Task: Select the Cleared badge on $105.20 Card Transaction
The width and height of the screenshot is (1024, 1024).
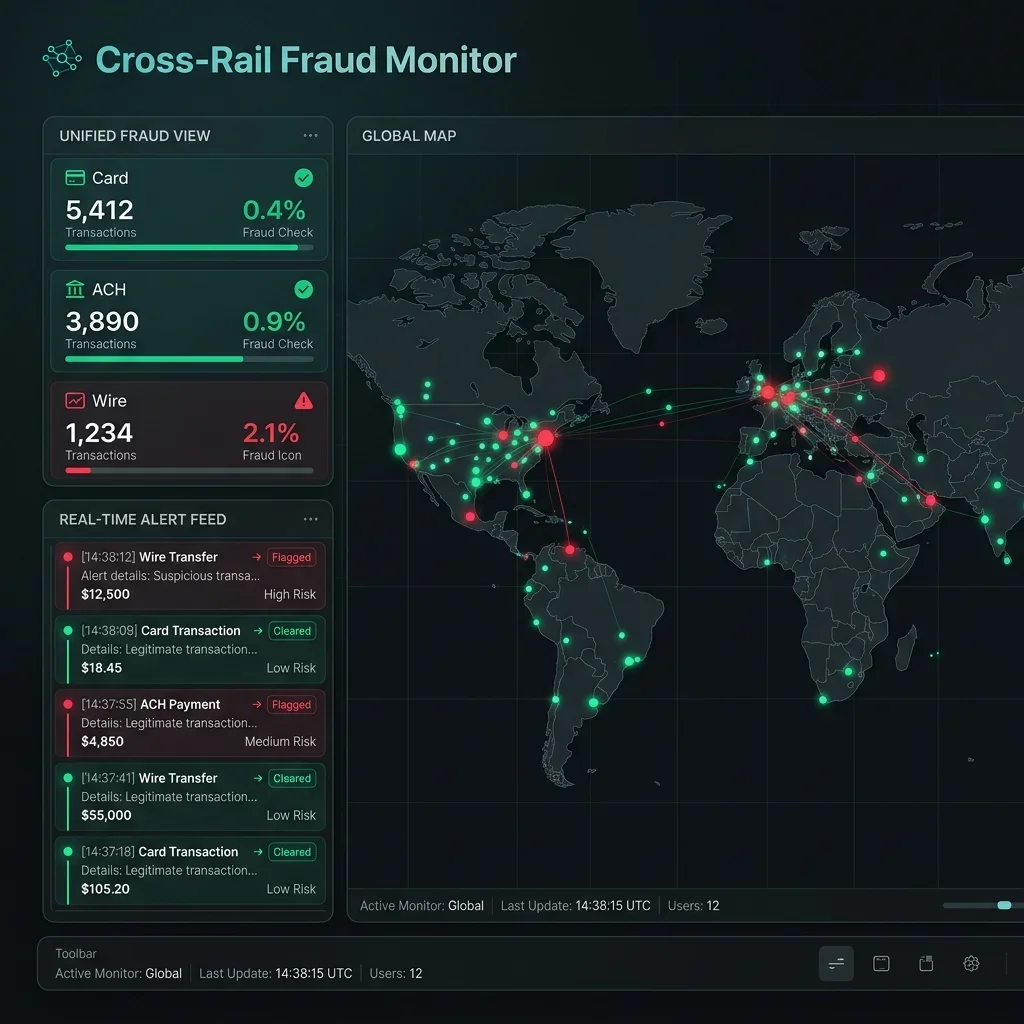Action: 292,852
